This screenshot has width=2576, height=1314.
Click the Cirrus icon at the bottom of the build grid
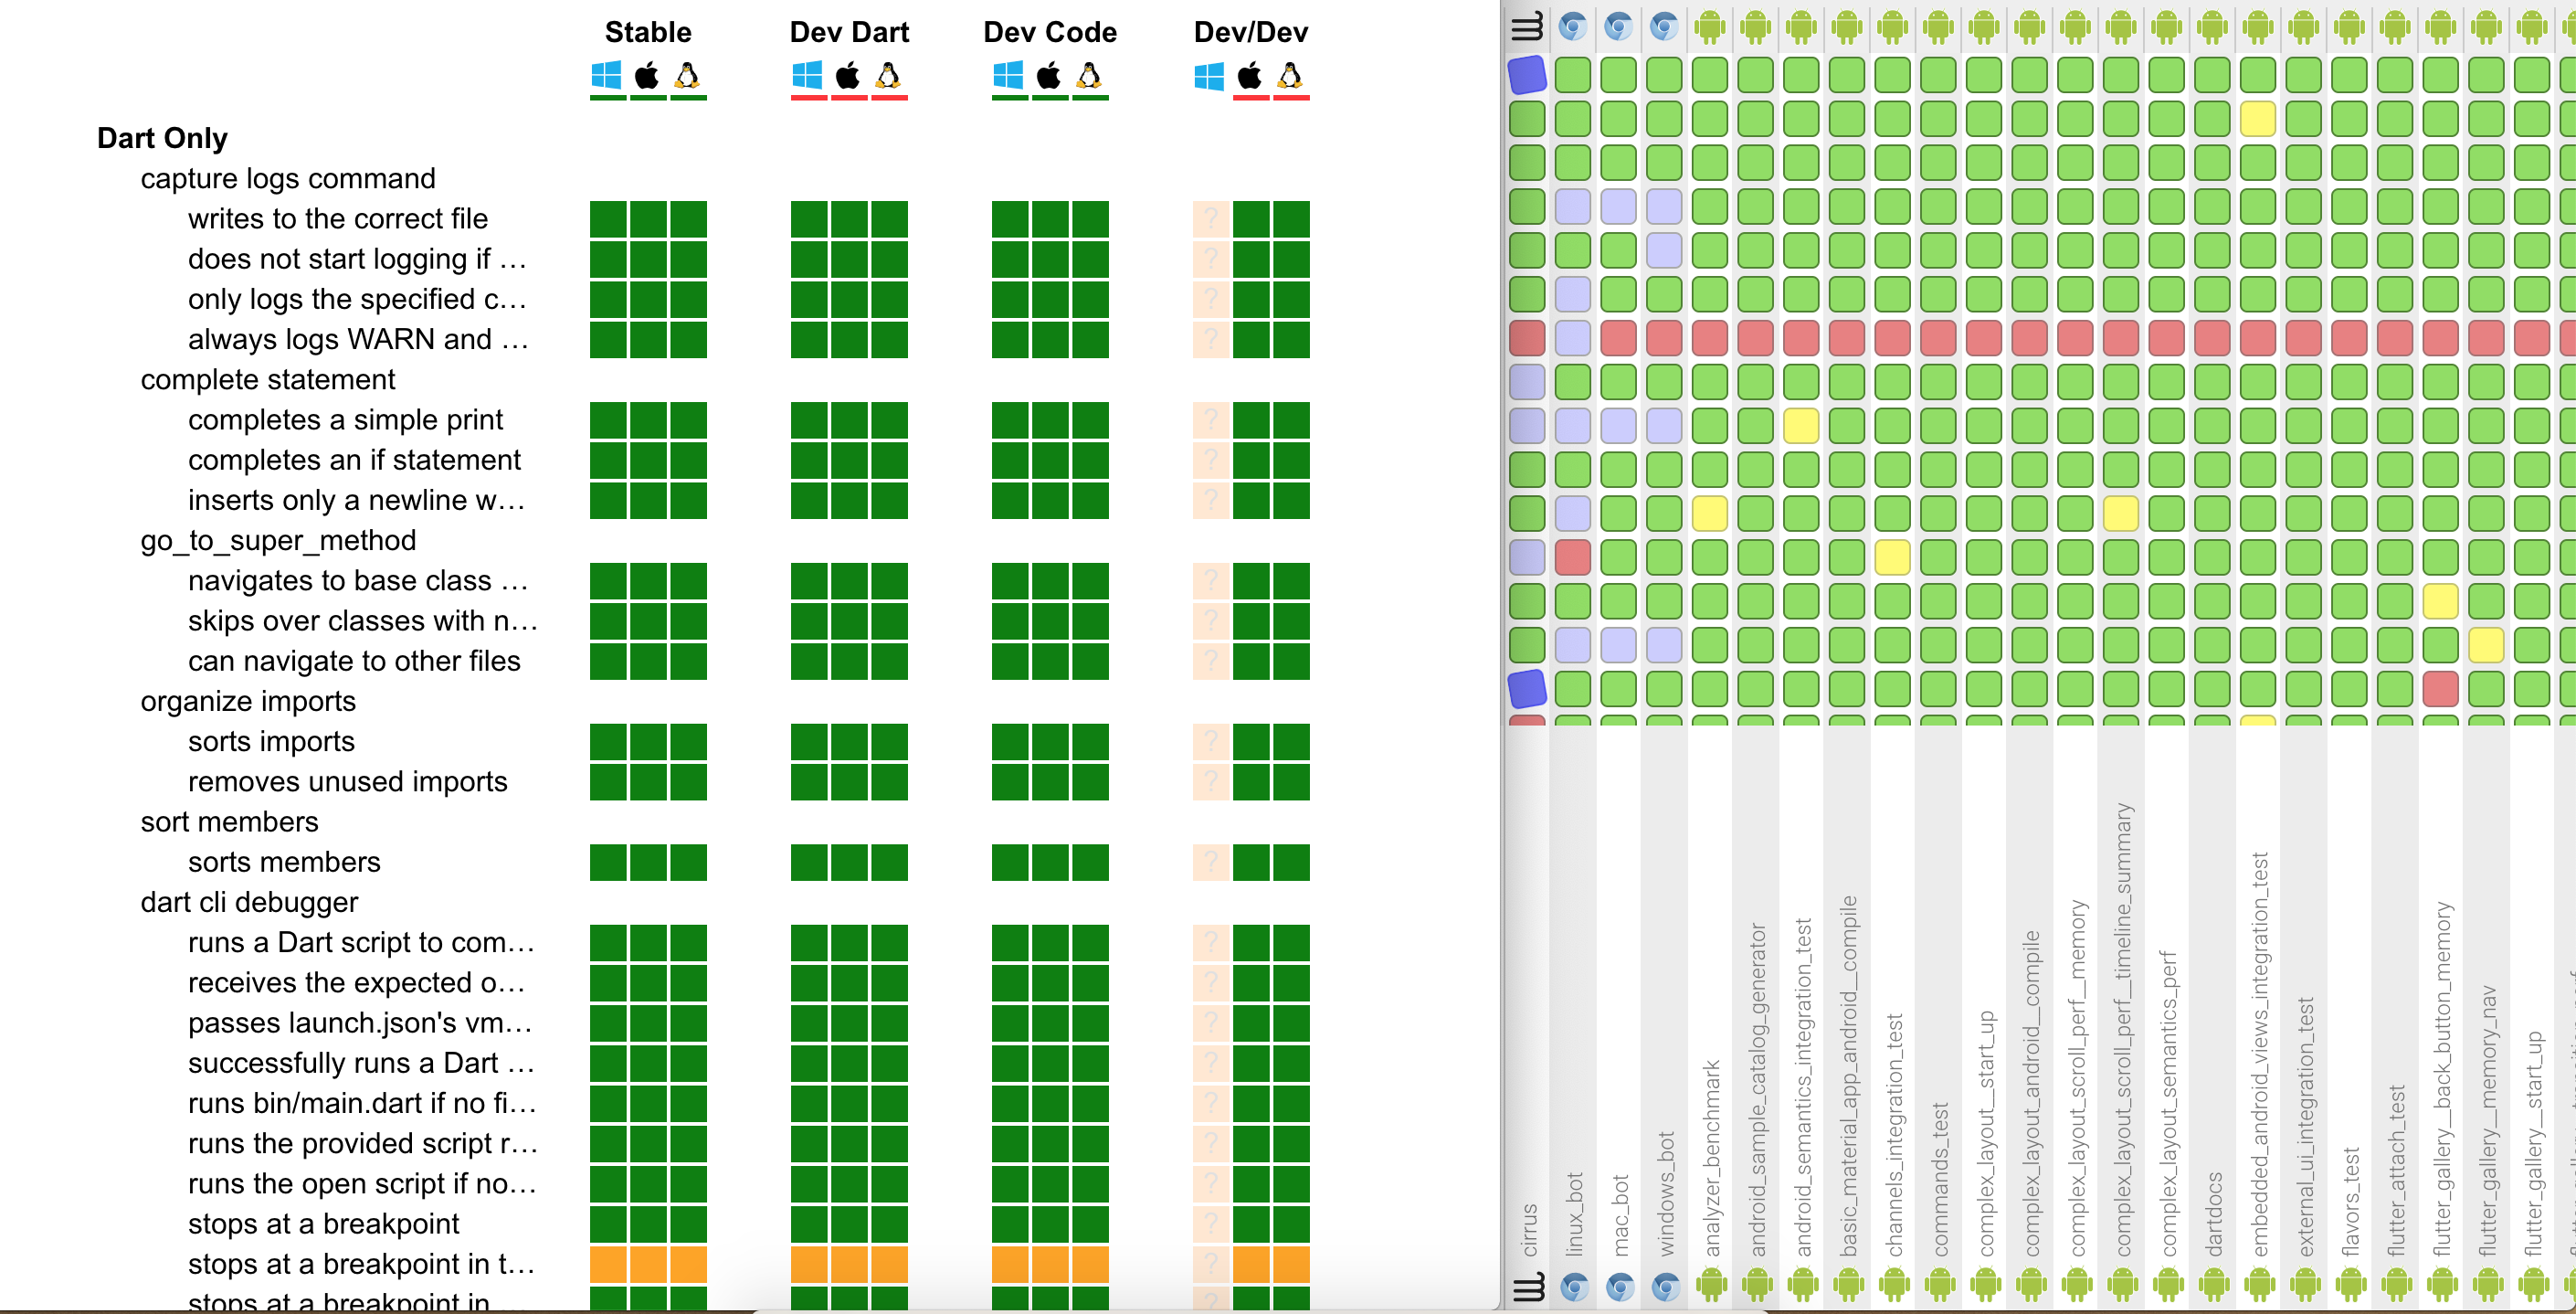tap(1528, 1287)
